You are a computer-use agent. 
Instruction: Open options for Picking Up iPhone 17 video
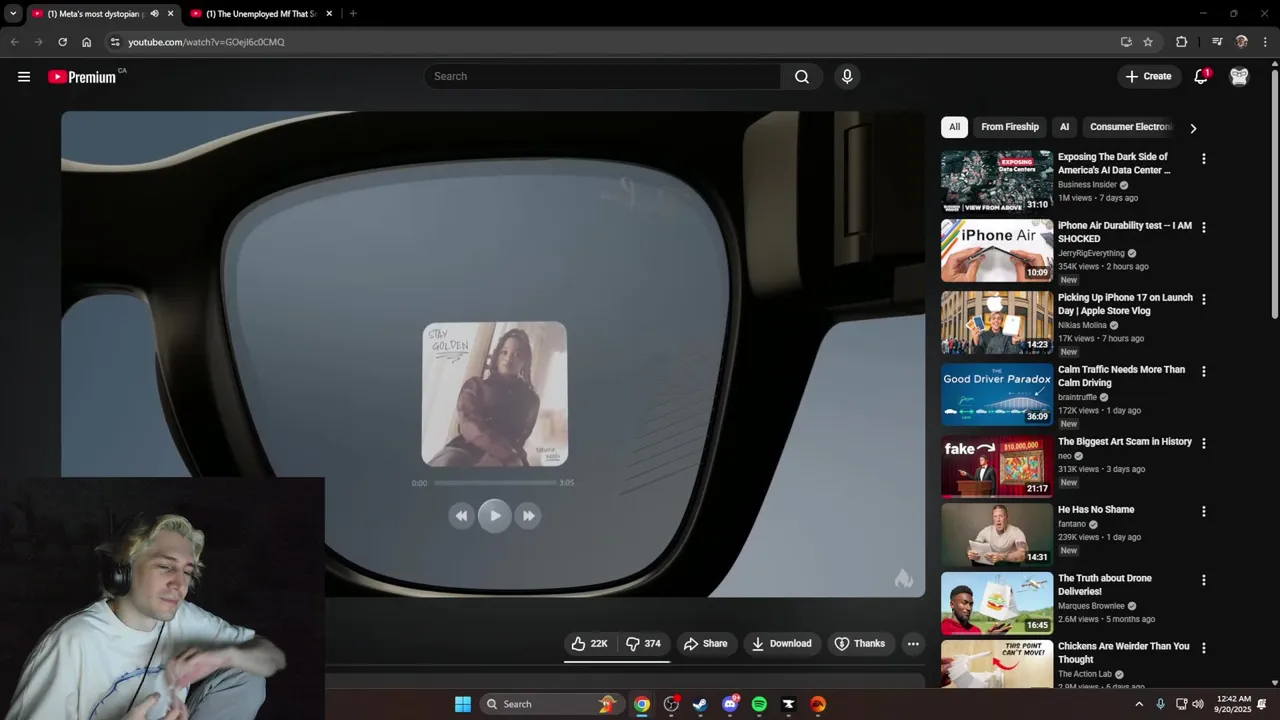tap(1203, 300)
